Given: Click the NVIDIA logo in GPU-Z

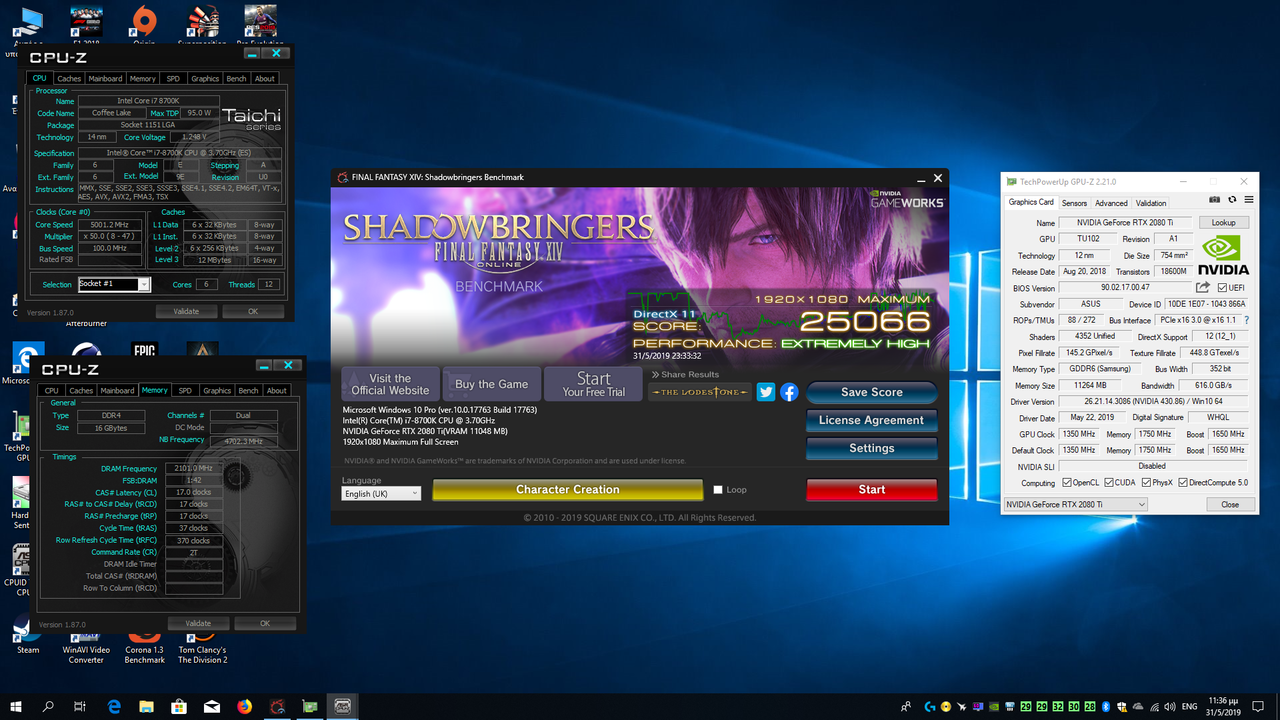Looking at the screenshot, I should coord(1224,255).
